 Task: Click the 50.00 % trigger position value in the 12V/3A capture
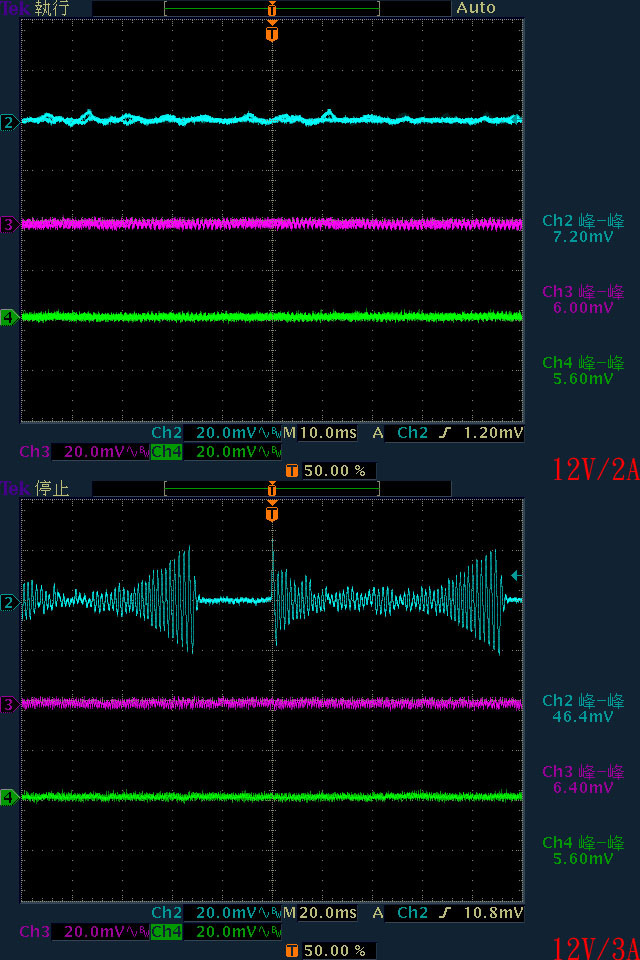(335, 951)
